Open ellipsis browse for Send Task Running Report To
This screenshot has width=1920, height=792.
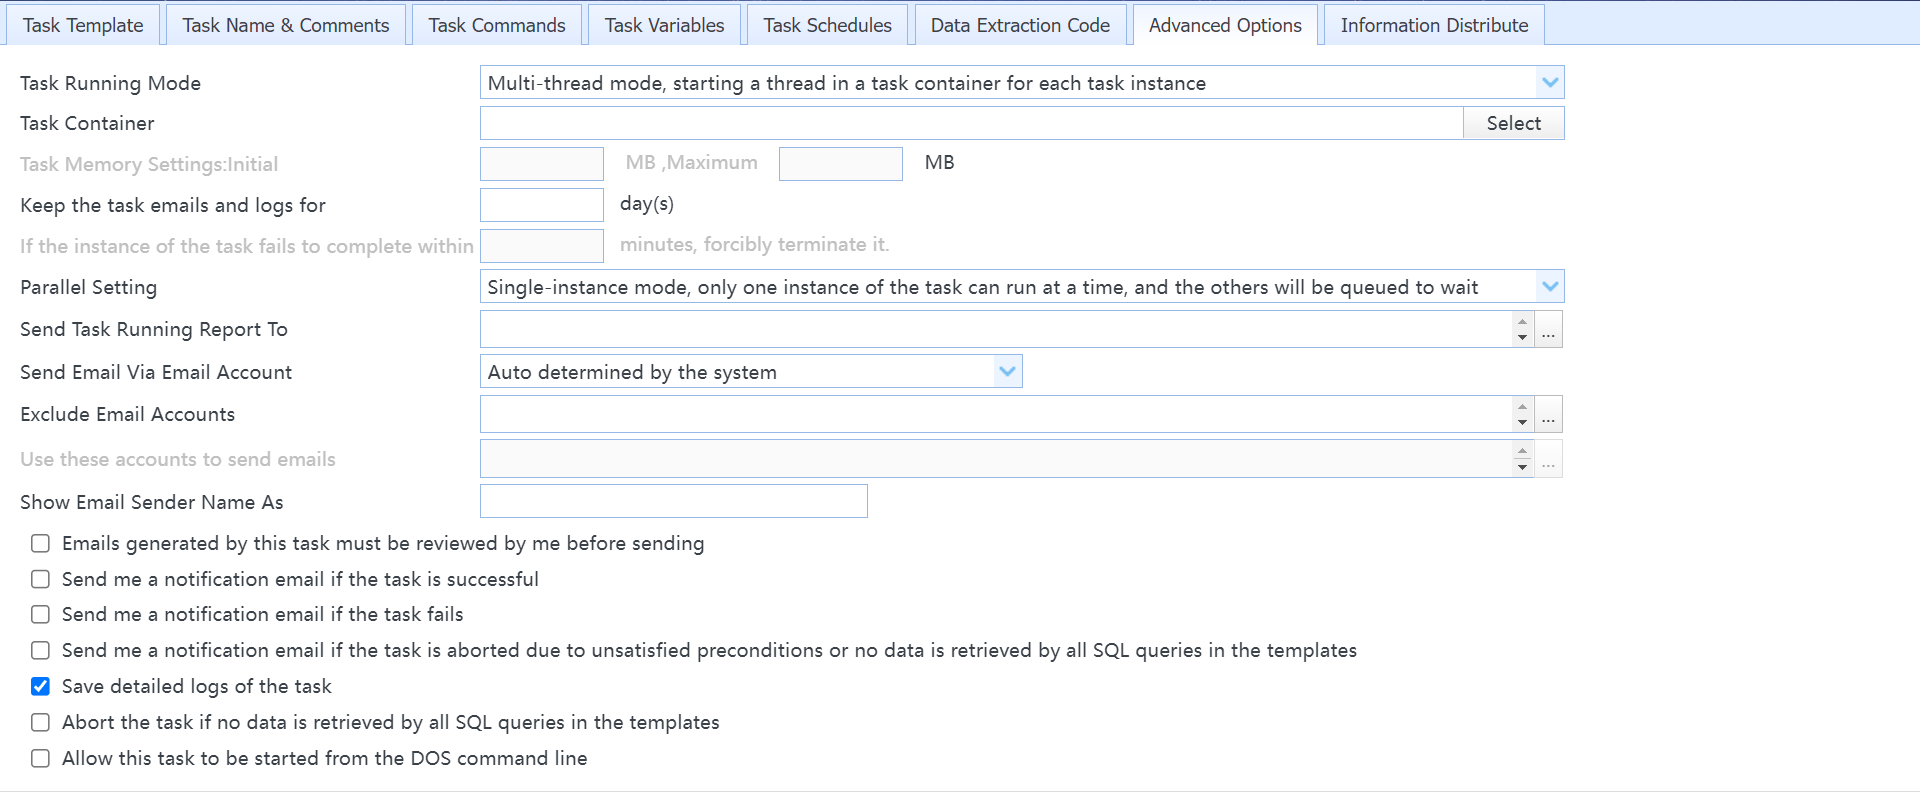[1548, 329]
